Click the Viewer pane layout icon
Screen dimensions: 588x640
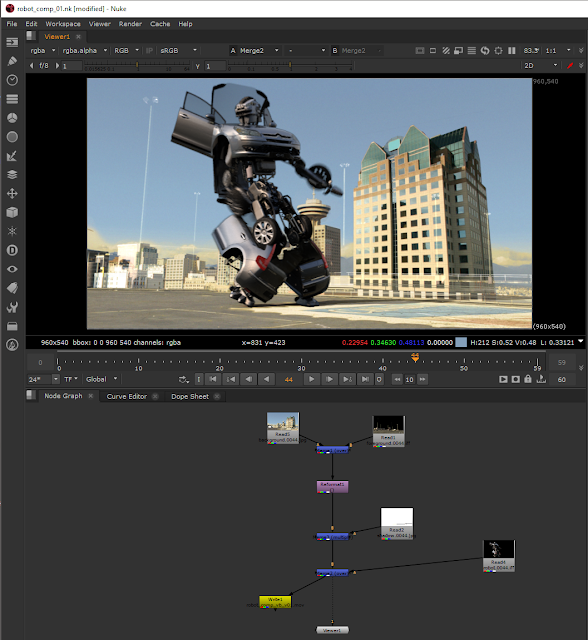(x=31, y=36)
